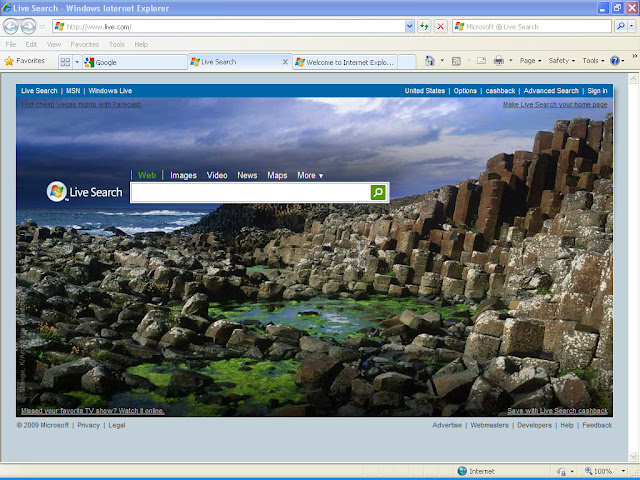Click the Favorites star button
This screenshot has height=480, width=640.
click(x=24, y=61)
